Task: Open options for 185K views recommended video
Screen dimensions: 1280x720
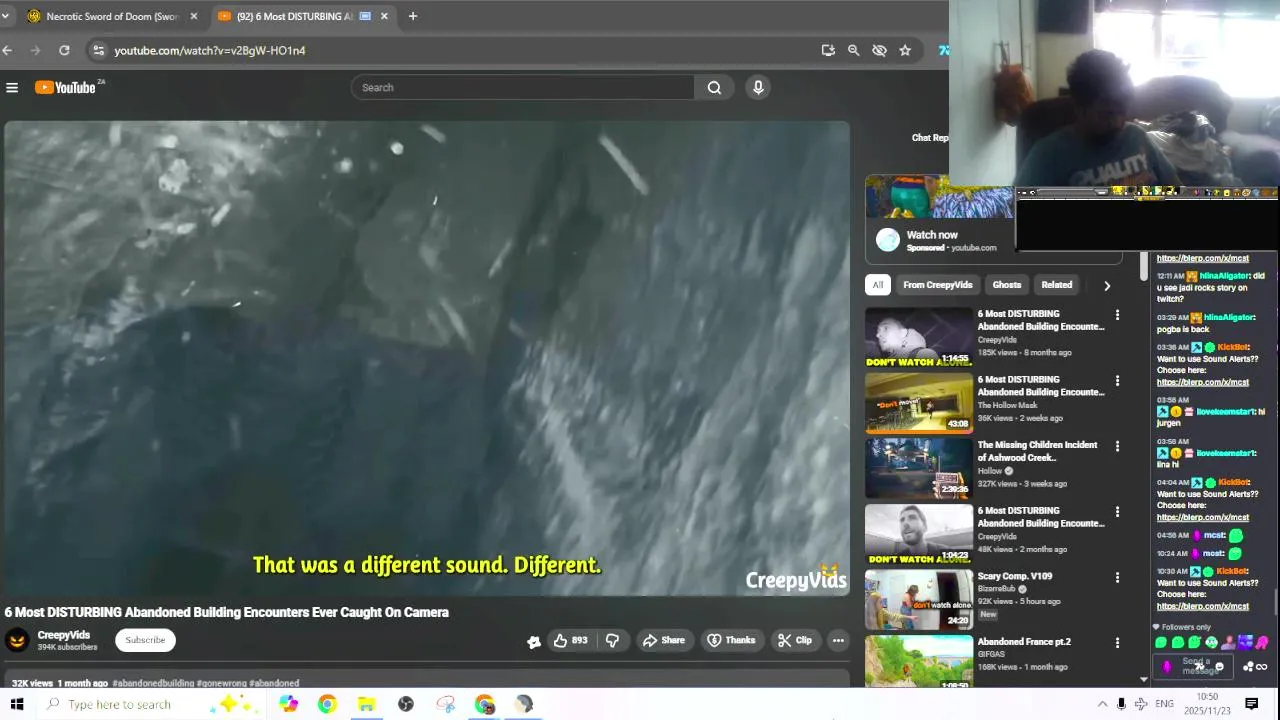Action: click(1117, 316)
